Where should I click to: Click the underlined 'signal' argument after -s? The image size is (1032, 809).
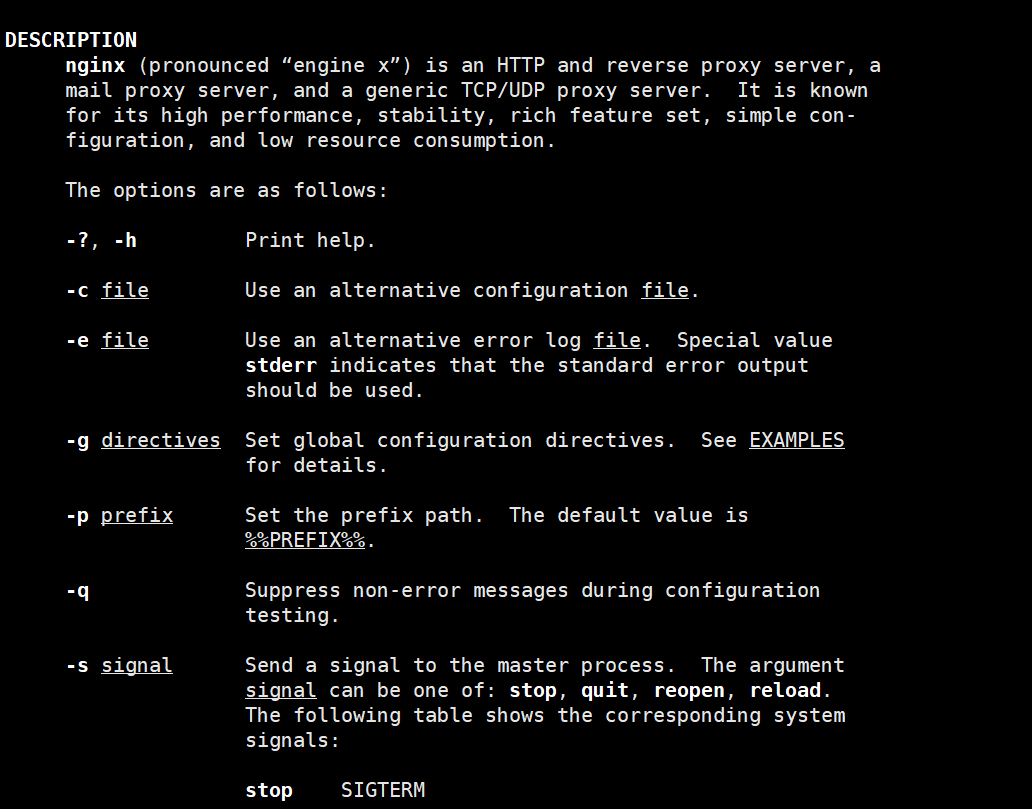tap(137, 665)
